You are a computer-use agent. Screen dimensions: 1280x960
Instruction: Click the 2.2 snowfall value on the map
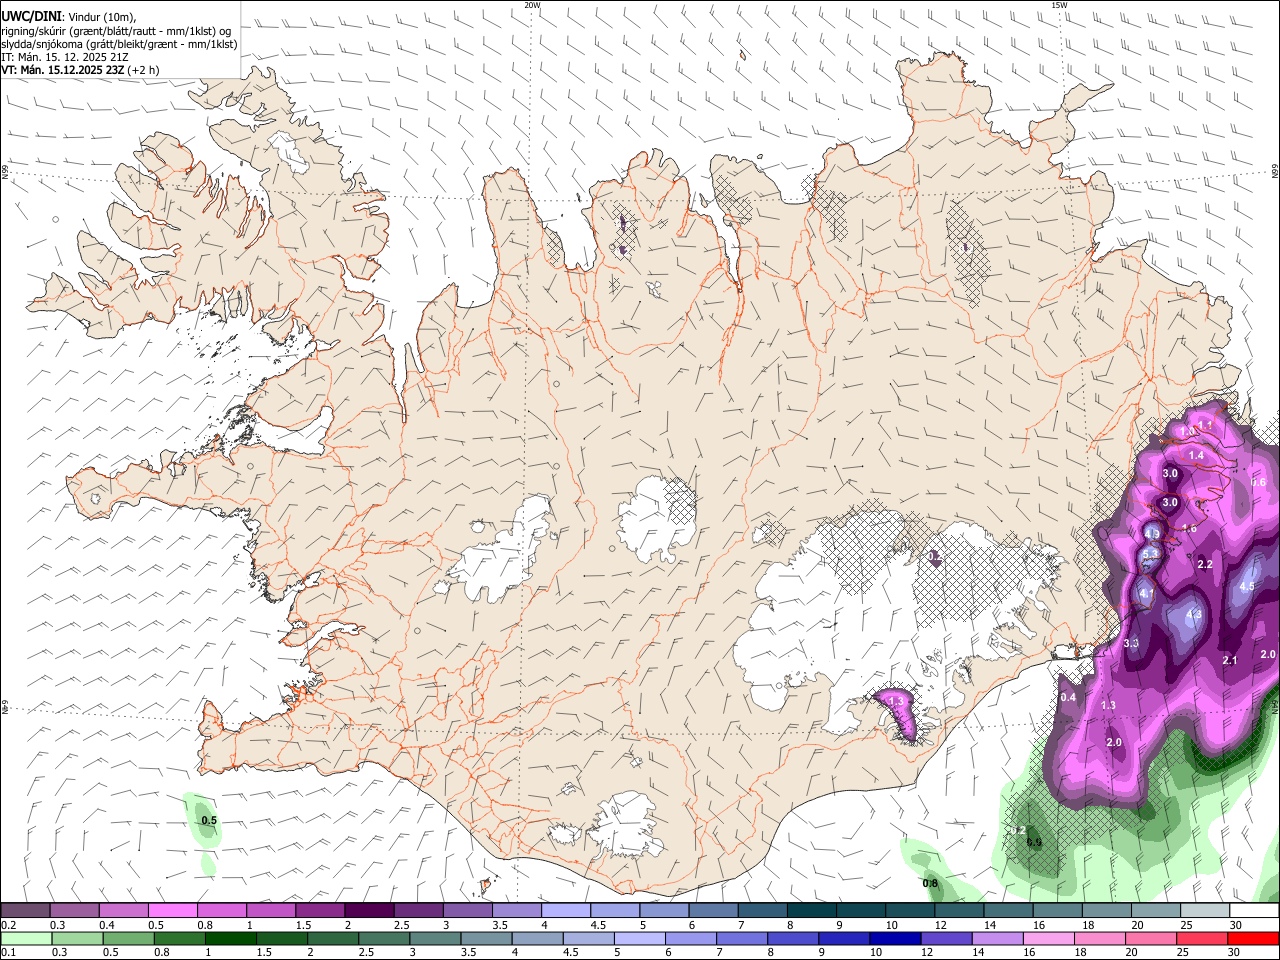[1205, 565]
